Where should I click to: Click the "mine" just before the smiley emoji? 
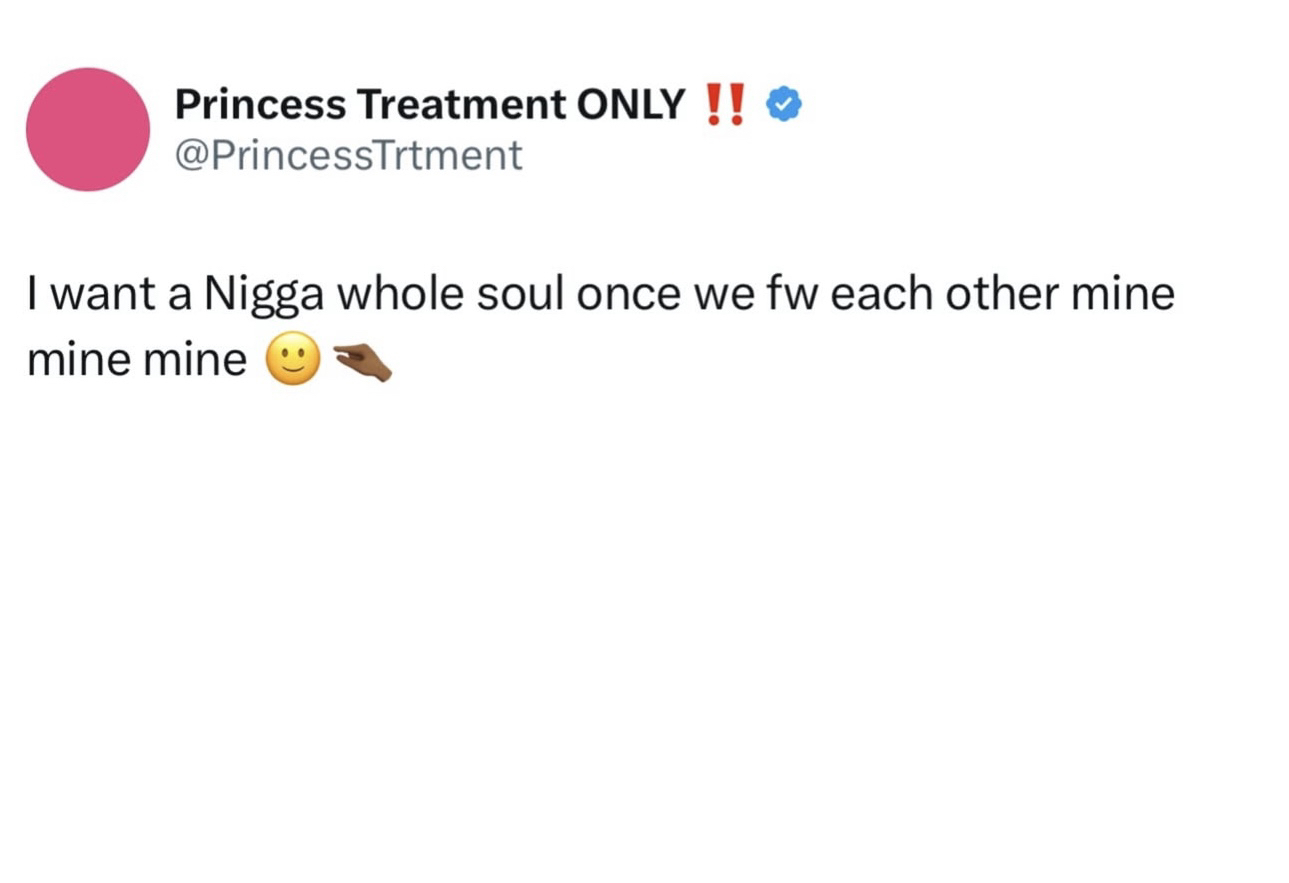(x=194, y=360)
